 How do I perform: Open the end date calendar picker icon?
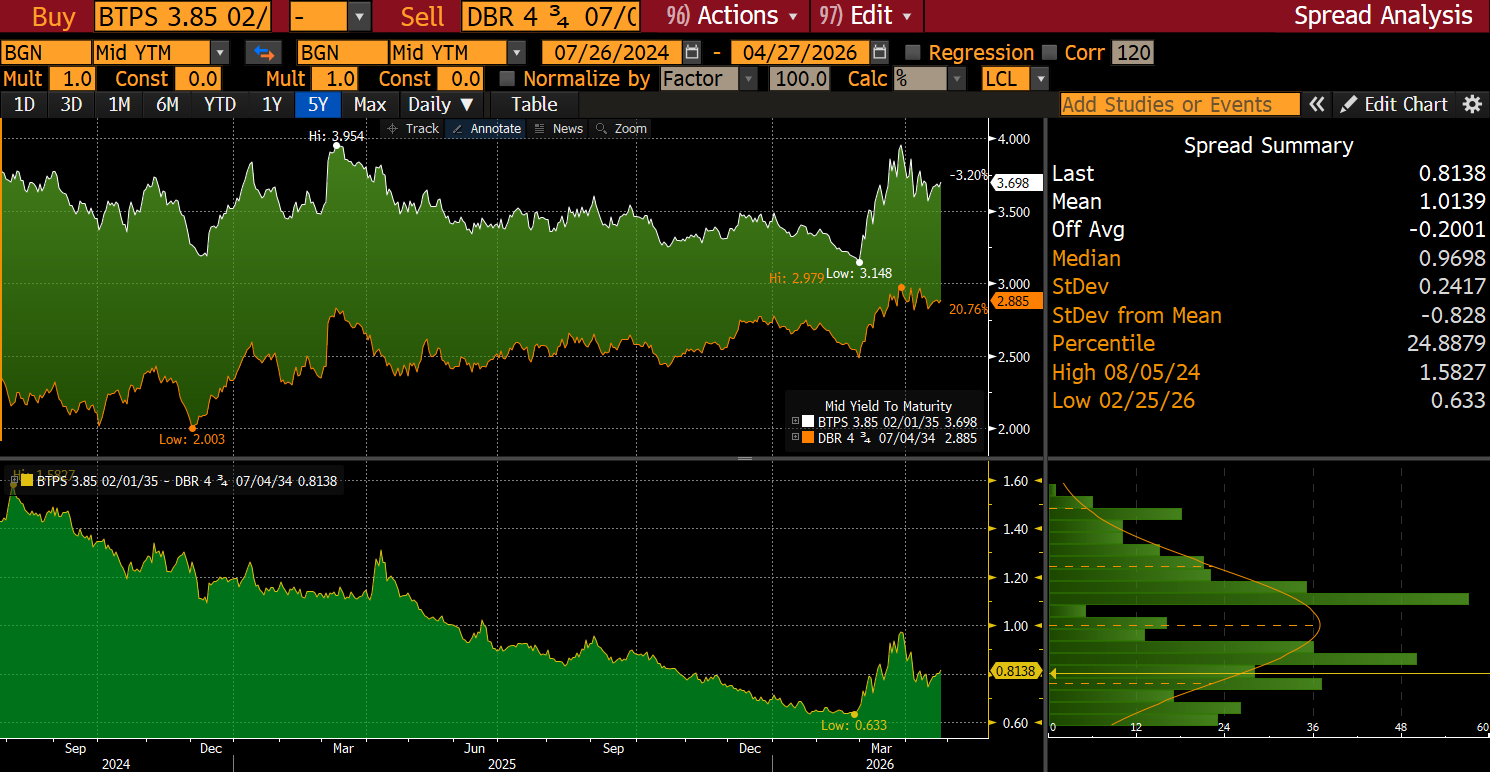879,53
